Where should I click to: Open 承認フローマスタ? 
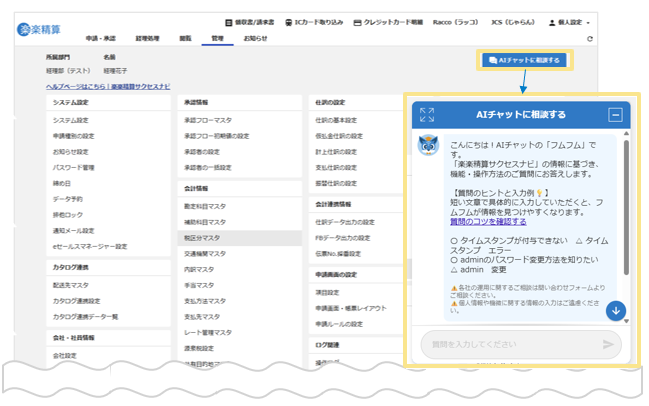pyautogui.click(x=208, y=120)
